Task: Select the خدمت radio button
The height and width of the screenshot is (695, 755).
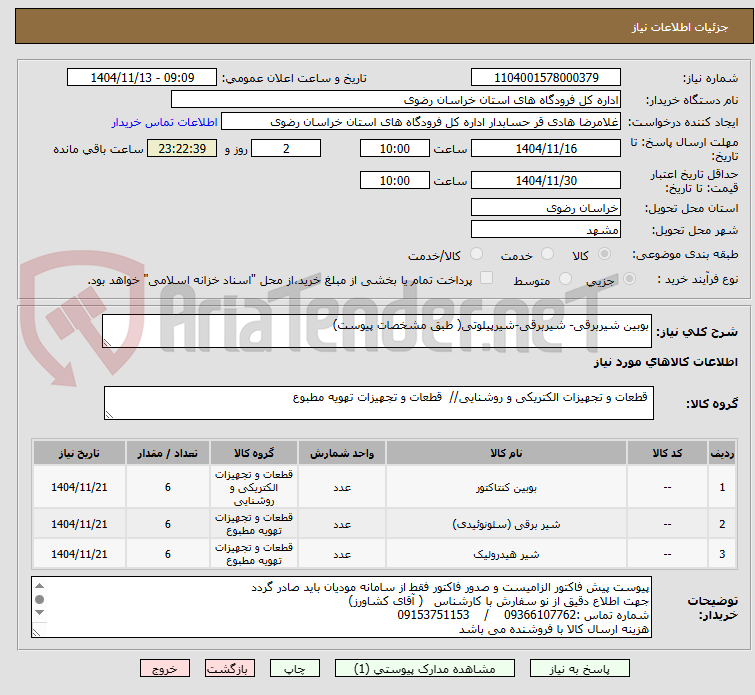Action: pyautogui.click(x=547, y=254)
